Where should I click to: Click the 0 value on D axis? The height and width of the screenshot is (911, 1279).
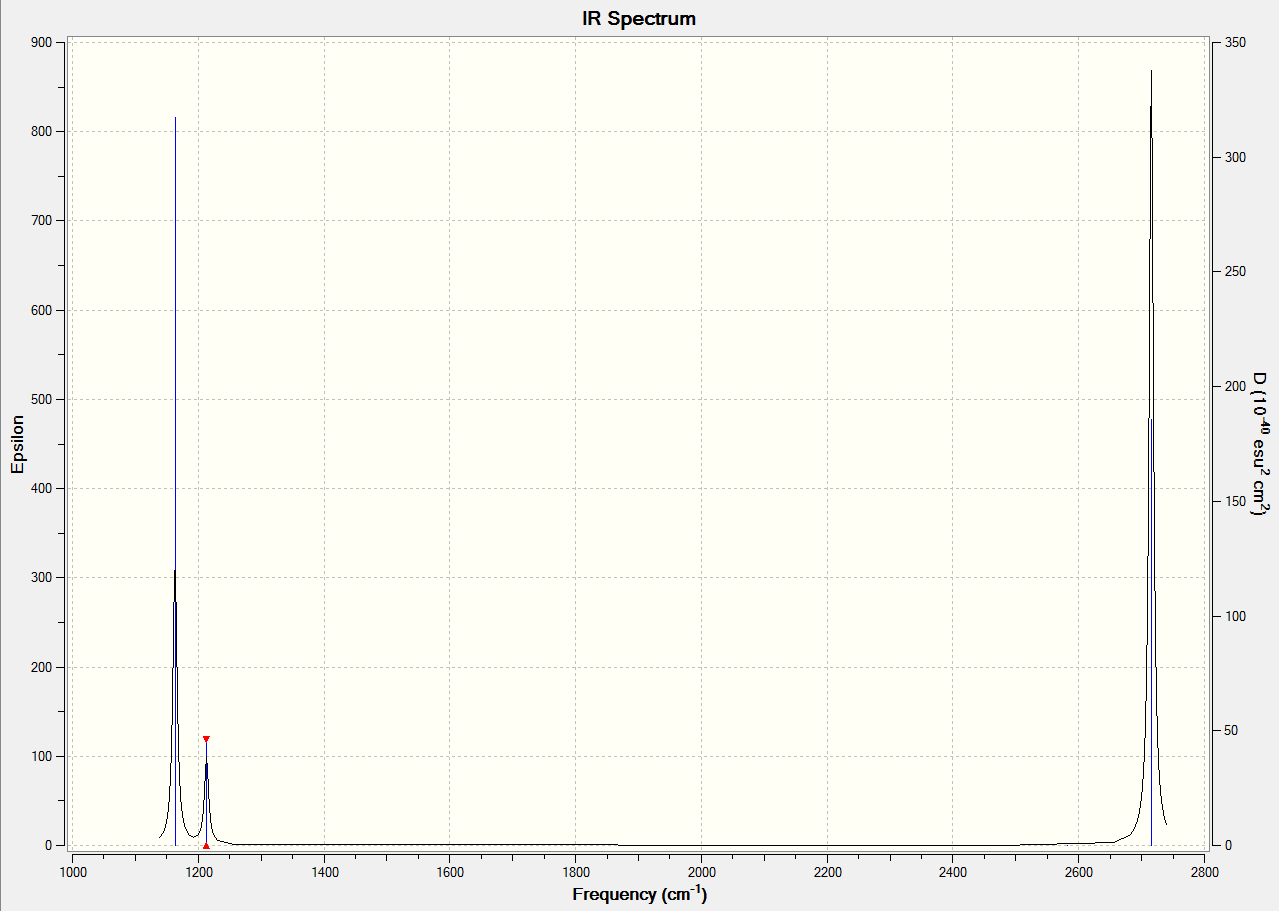click(x=1226, y=845)
